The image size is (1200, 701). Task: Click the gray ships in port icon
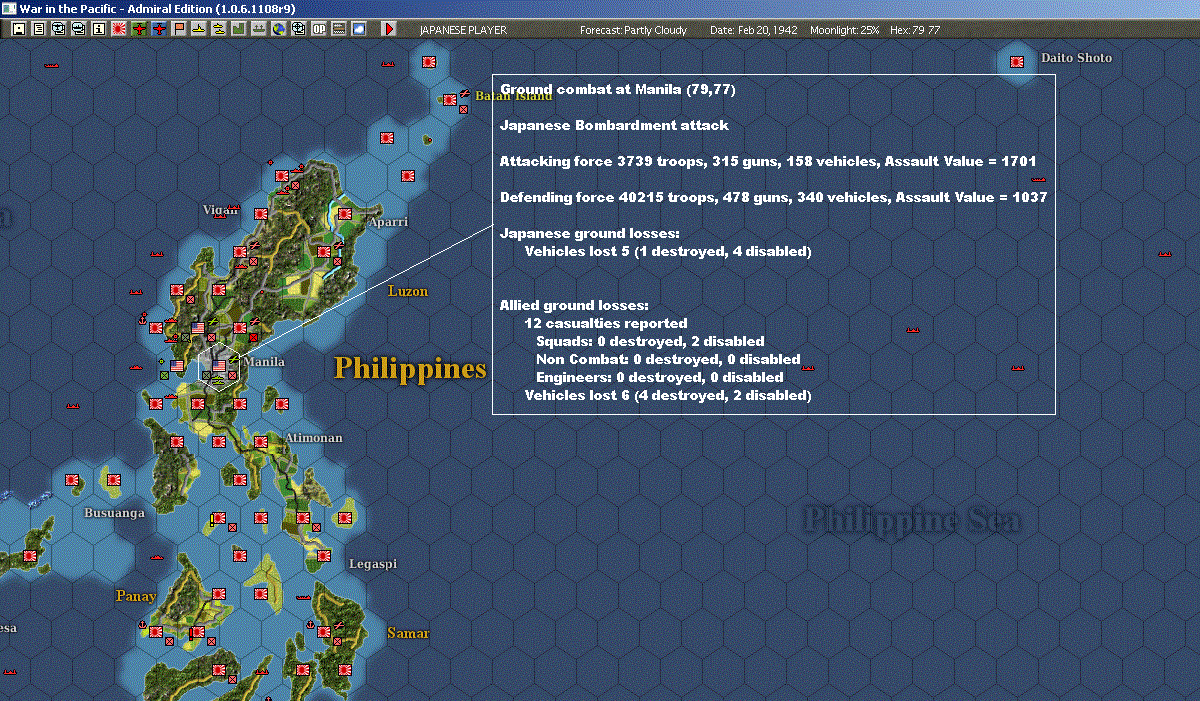coord(258,29)
